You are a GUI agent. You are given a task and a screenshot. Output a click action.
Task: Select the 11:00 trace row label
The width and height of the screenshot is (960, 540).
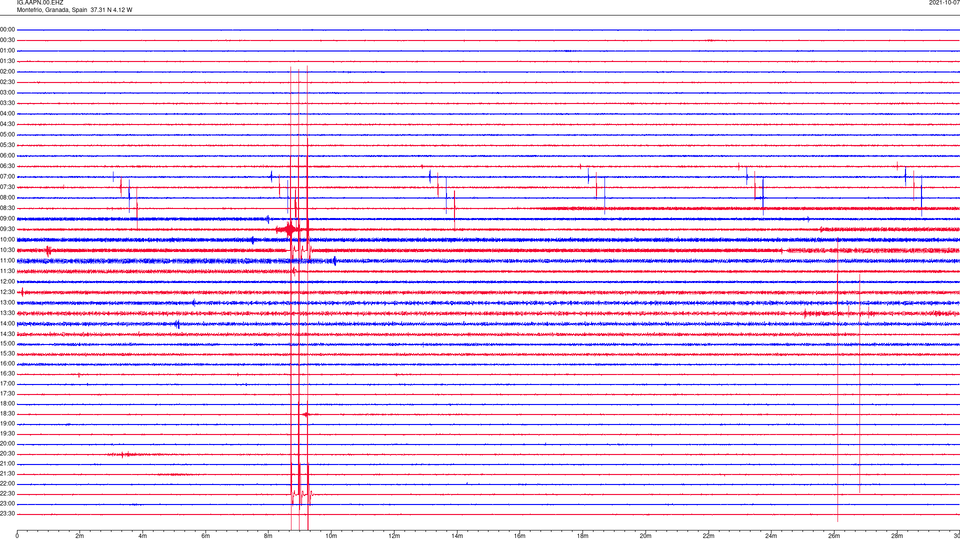7,260
